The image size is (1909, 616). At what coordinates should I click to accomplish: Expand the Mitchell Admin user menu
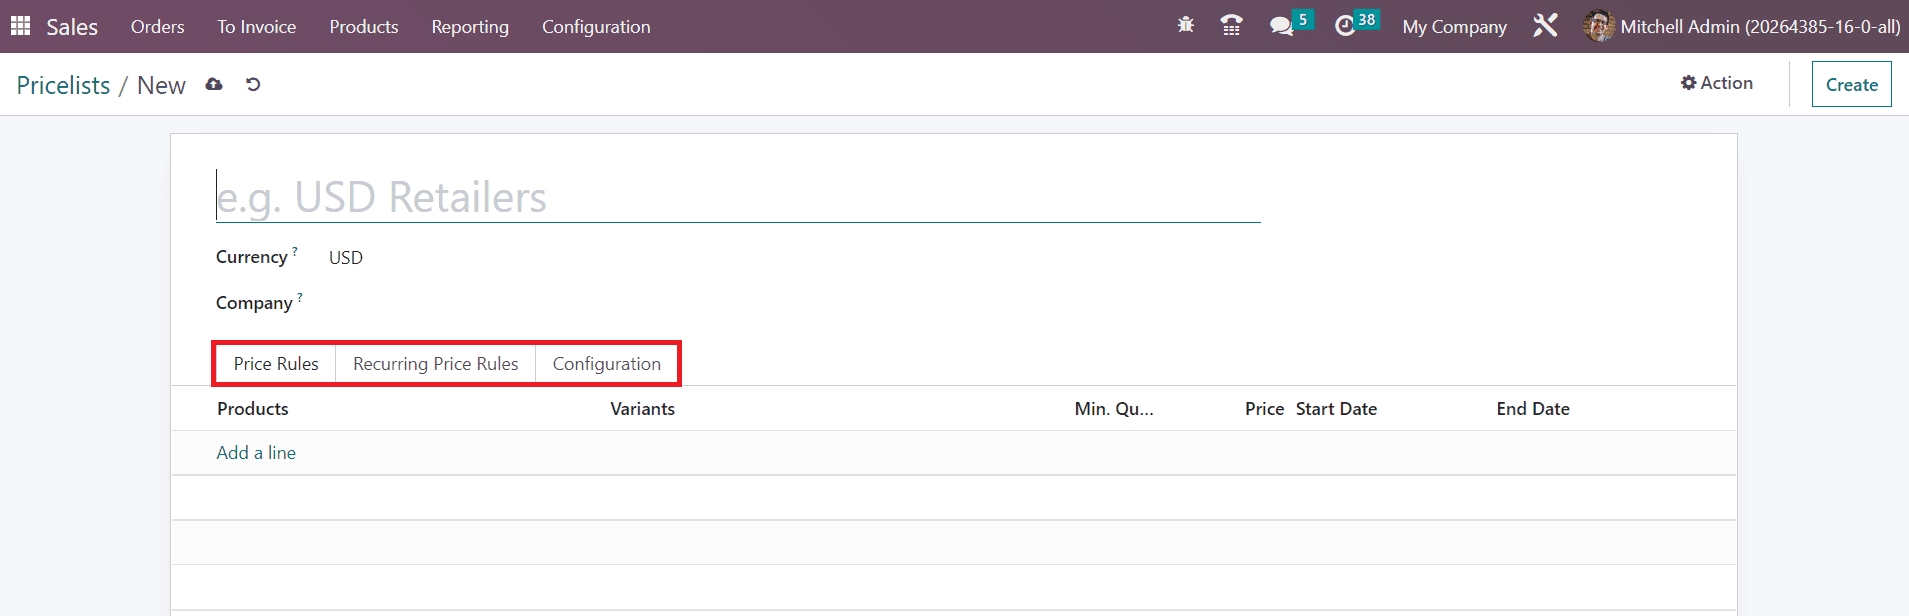tap(1742, 26)
